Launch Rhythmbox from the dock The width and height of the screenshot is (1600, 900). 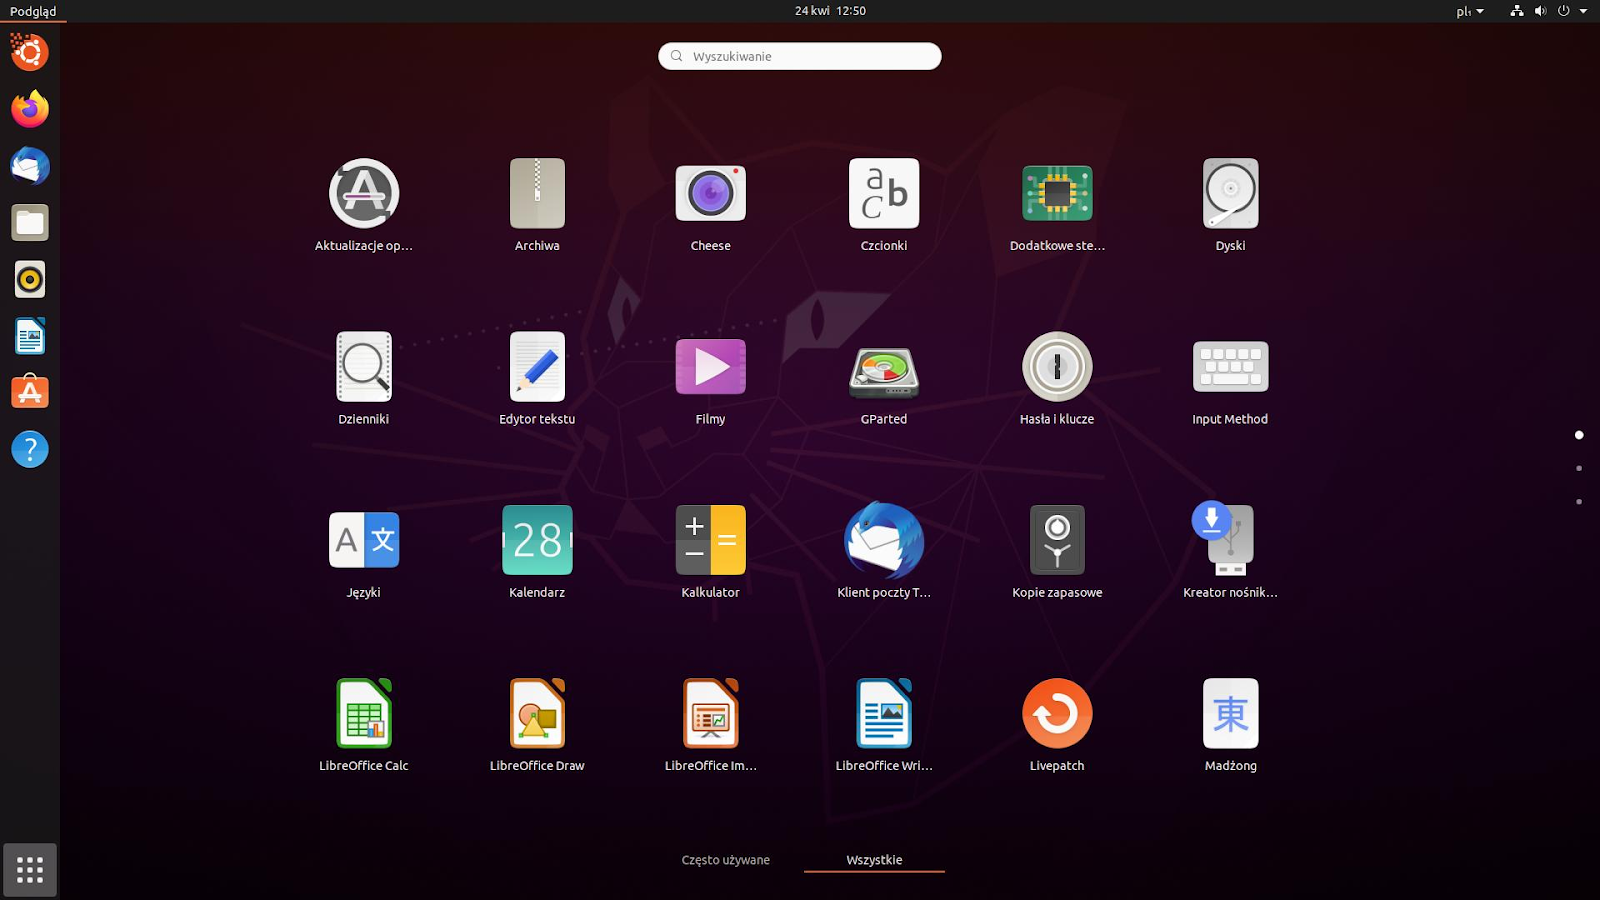pyautogui.click(x=30, y=280)
